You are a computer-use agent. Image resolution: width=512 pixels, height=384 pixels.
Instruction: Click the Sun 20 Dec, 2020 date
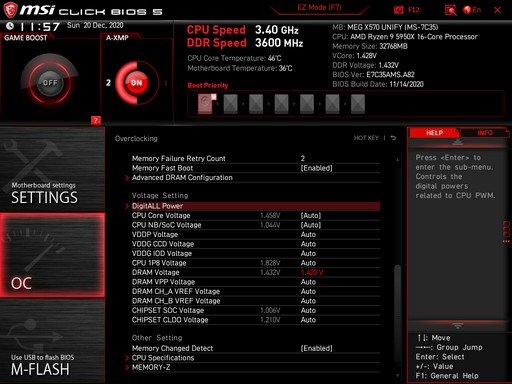pyautogui.click(x=95, y=25)
